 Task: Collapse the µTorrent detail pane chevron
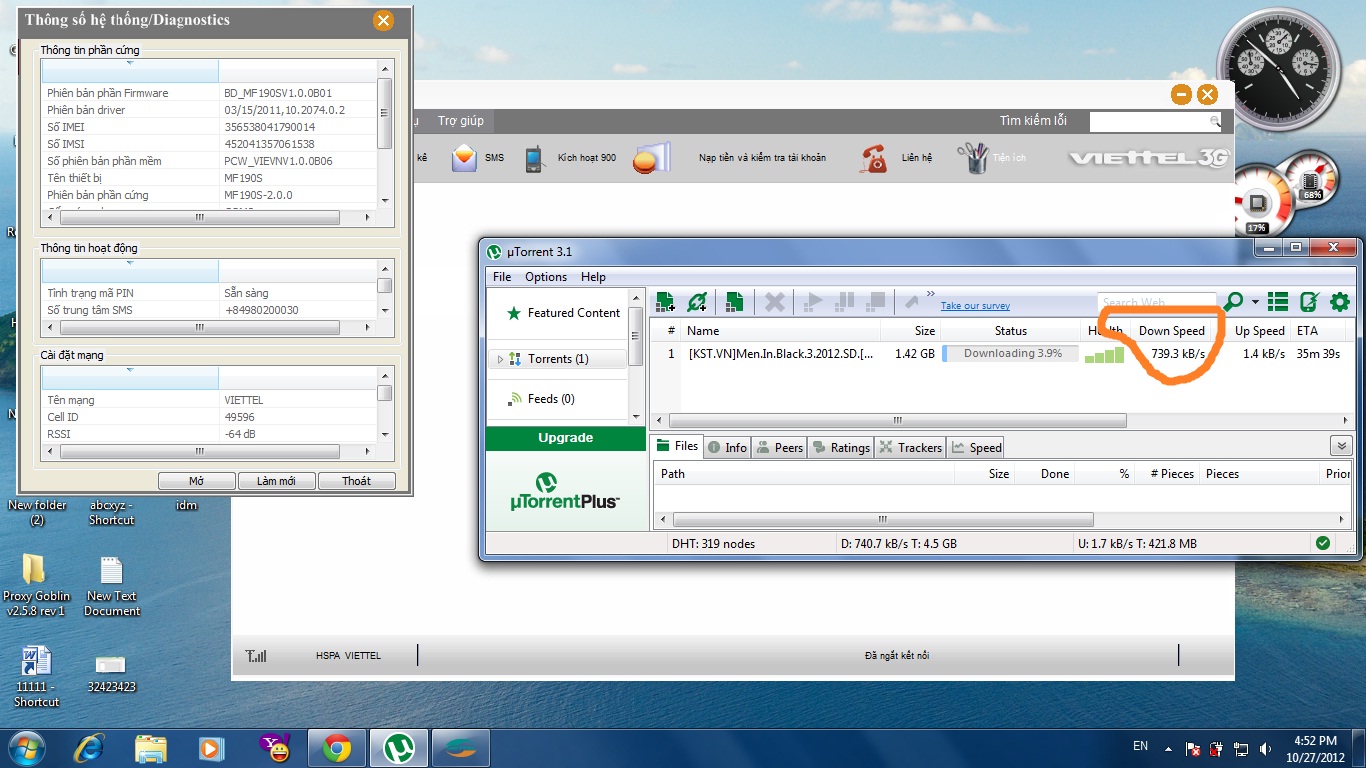(x=1341, y=446)
